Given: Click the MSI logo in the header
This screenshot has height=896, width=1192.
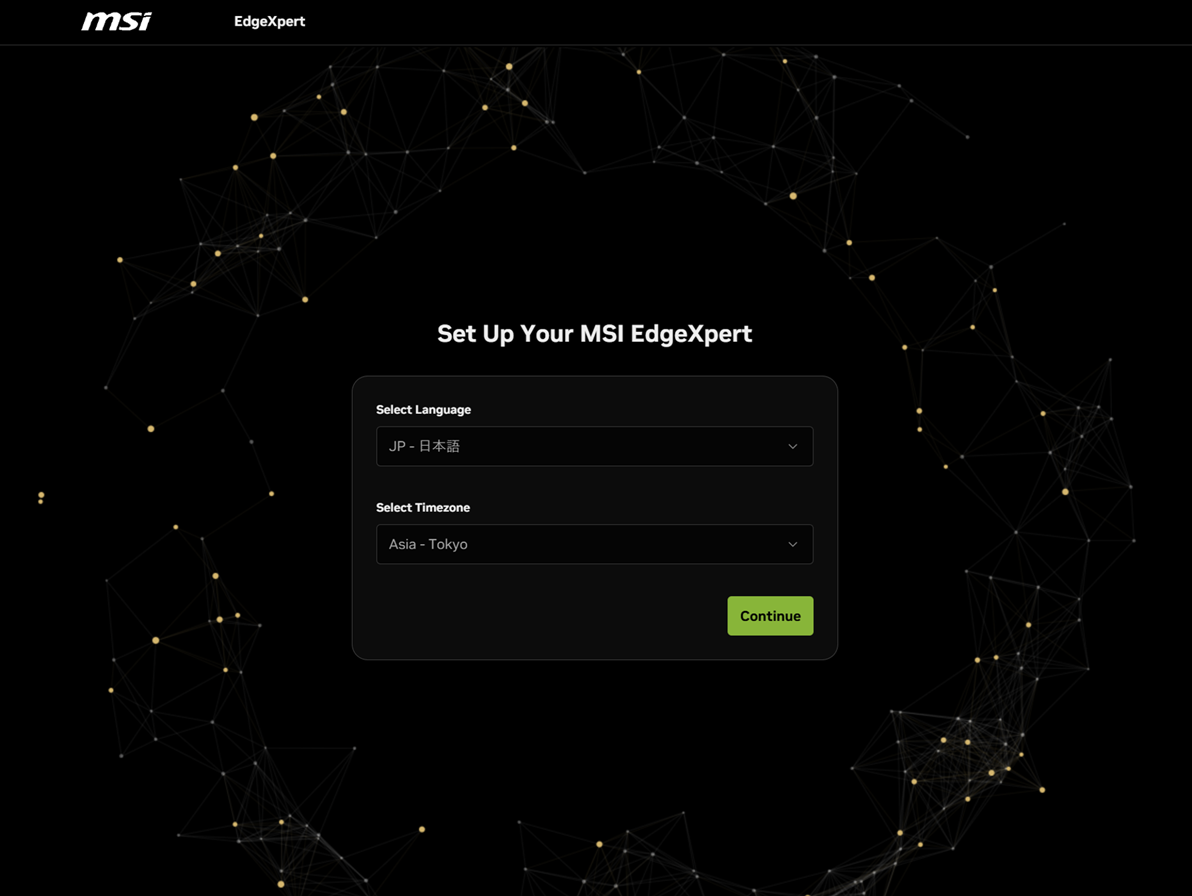Looking at the screenshot, I should point(116,21).
